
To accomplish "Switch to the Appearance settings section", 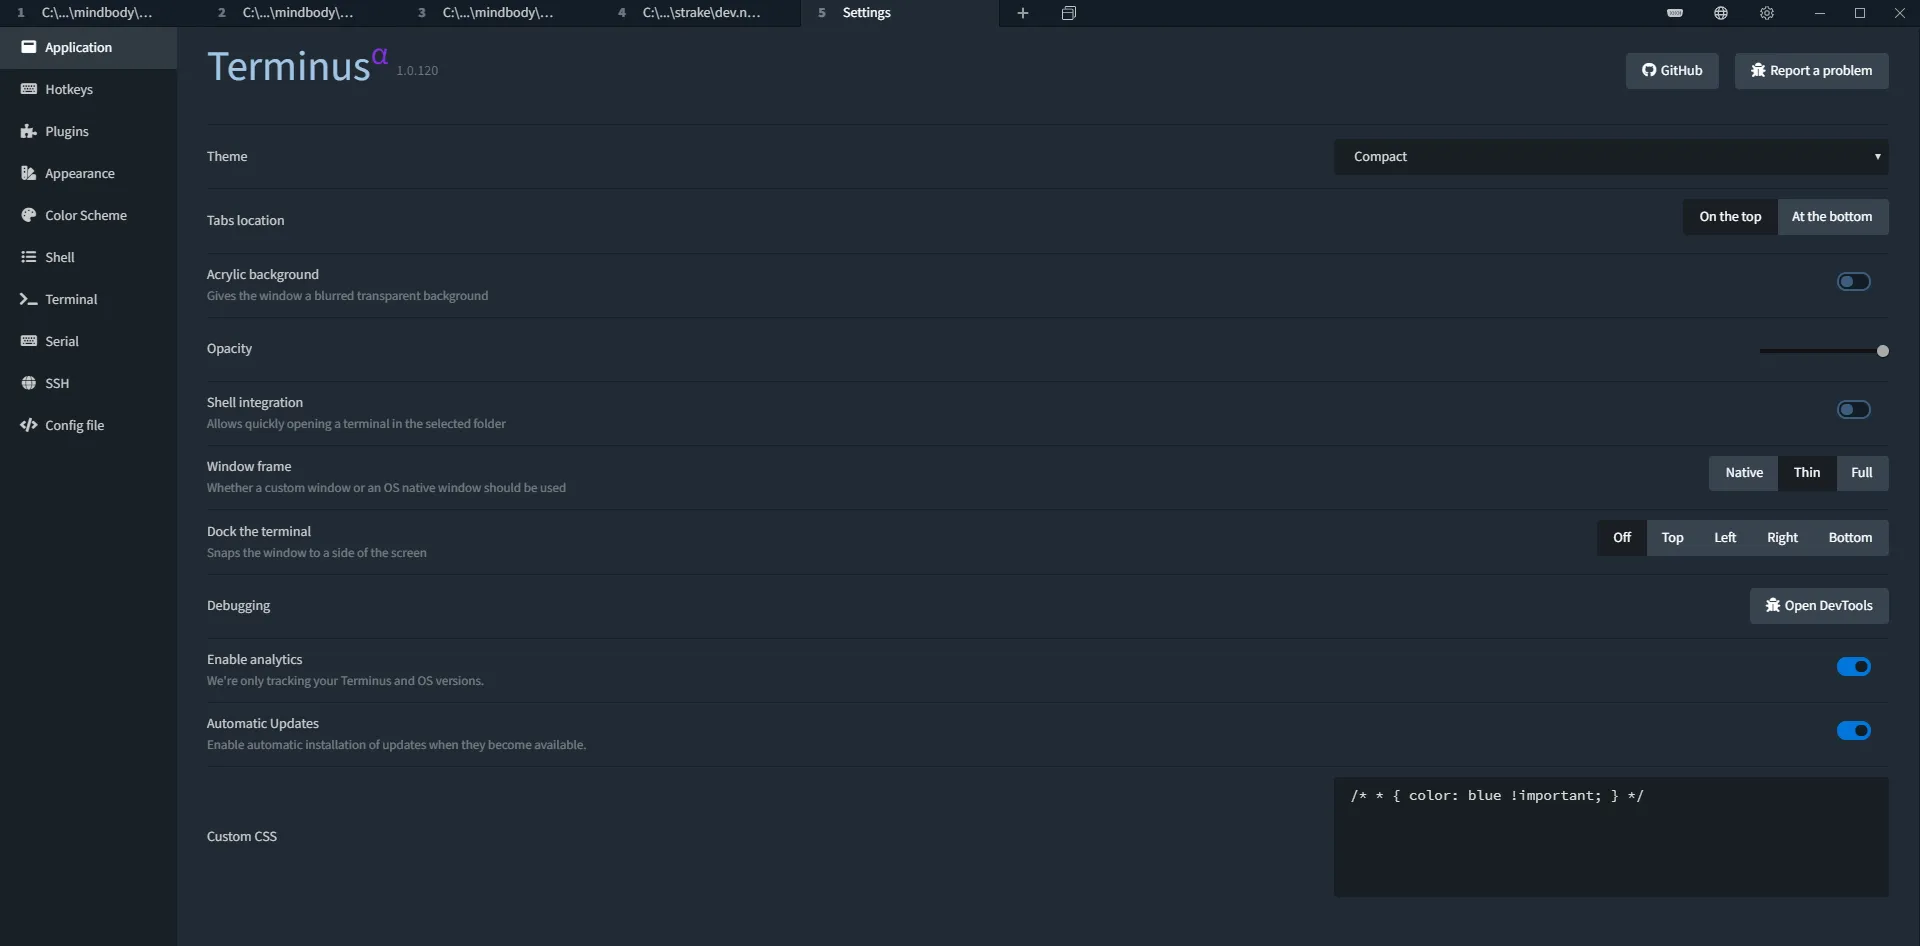I will (88, 173).
